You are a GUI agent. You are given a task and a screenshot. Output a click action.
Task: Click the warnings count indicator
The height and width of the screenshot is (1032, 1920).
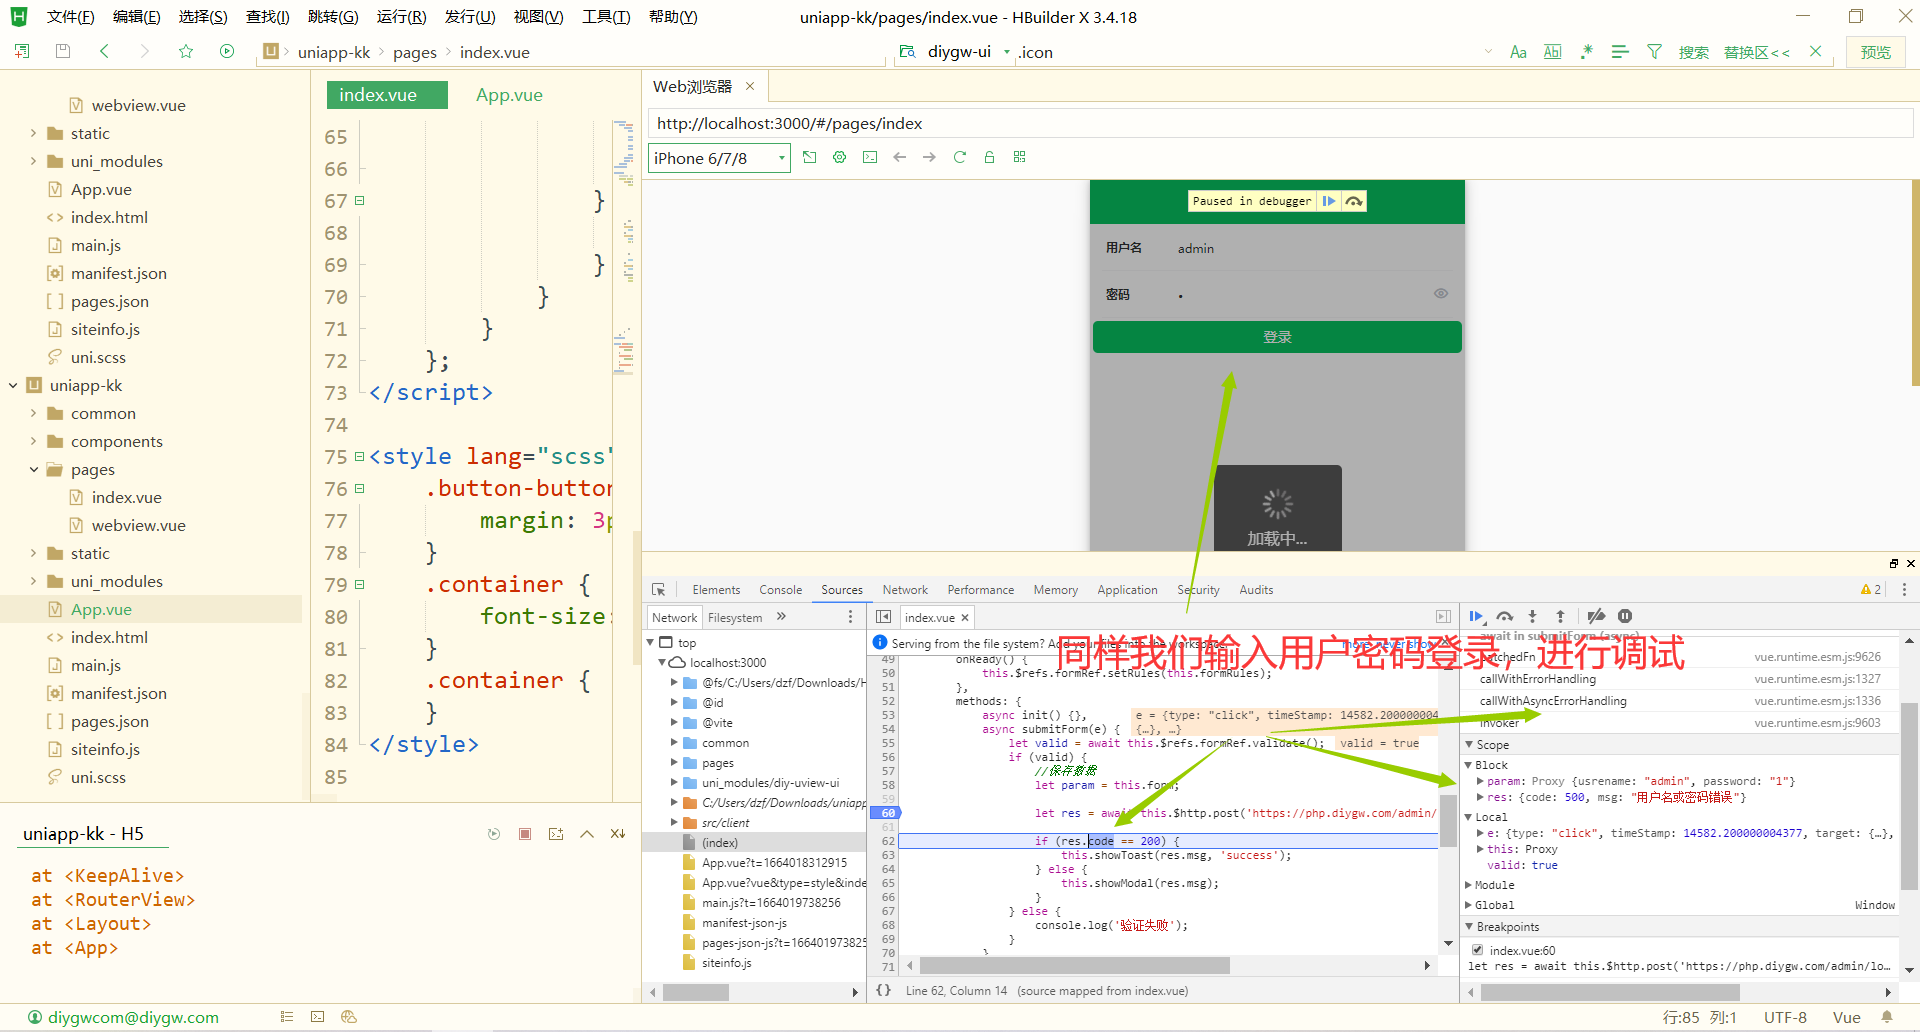coord(1870,590)
